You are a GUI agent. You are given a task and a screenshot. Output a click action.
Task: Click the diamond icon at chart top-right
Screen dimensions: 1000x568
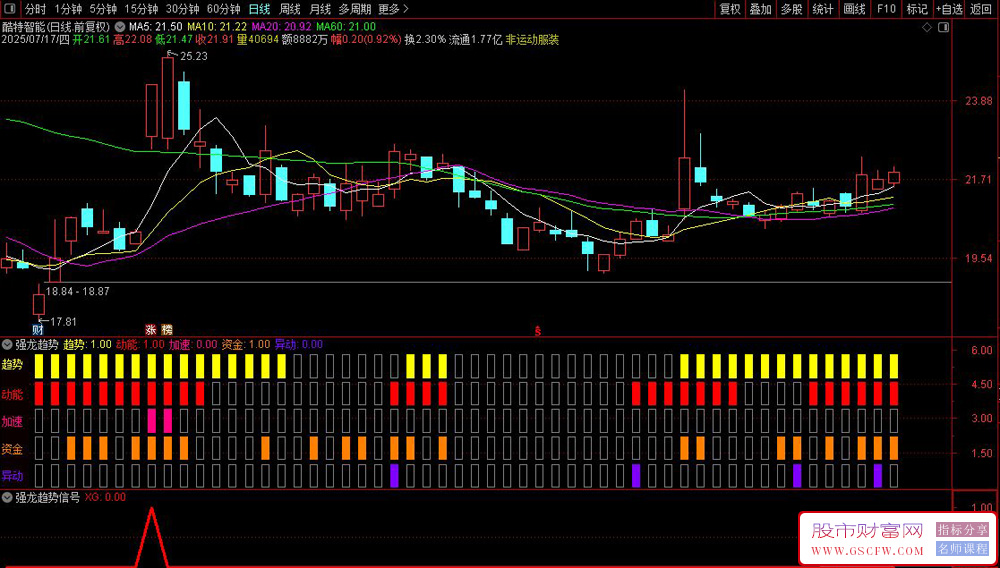[x=928, y=27]
